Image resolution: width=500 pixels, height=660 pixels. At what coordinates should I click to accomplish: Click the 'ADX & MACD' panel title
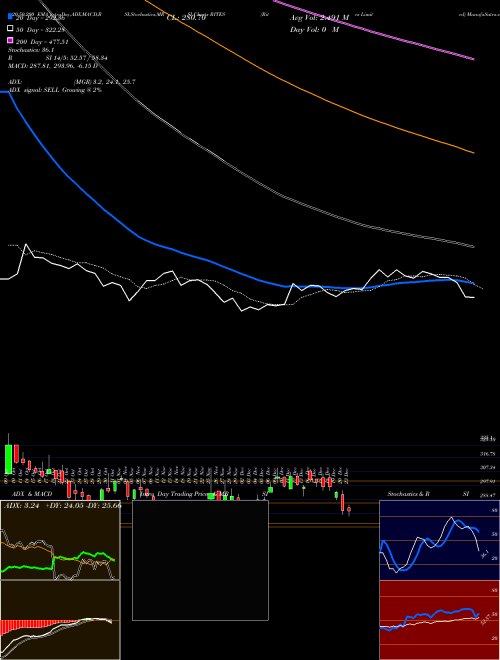(x=32, y=494)
